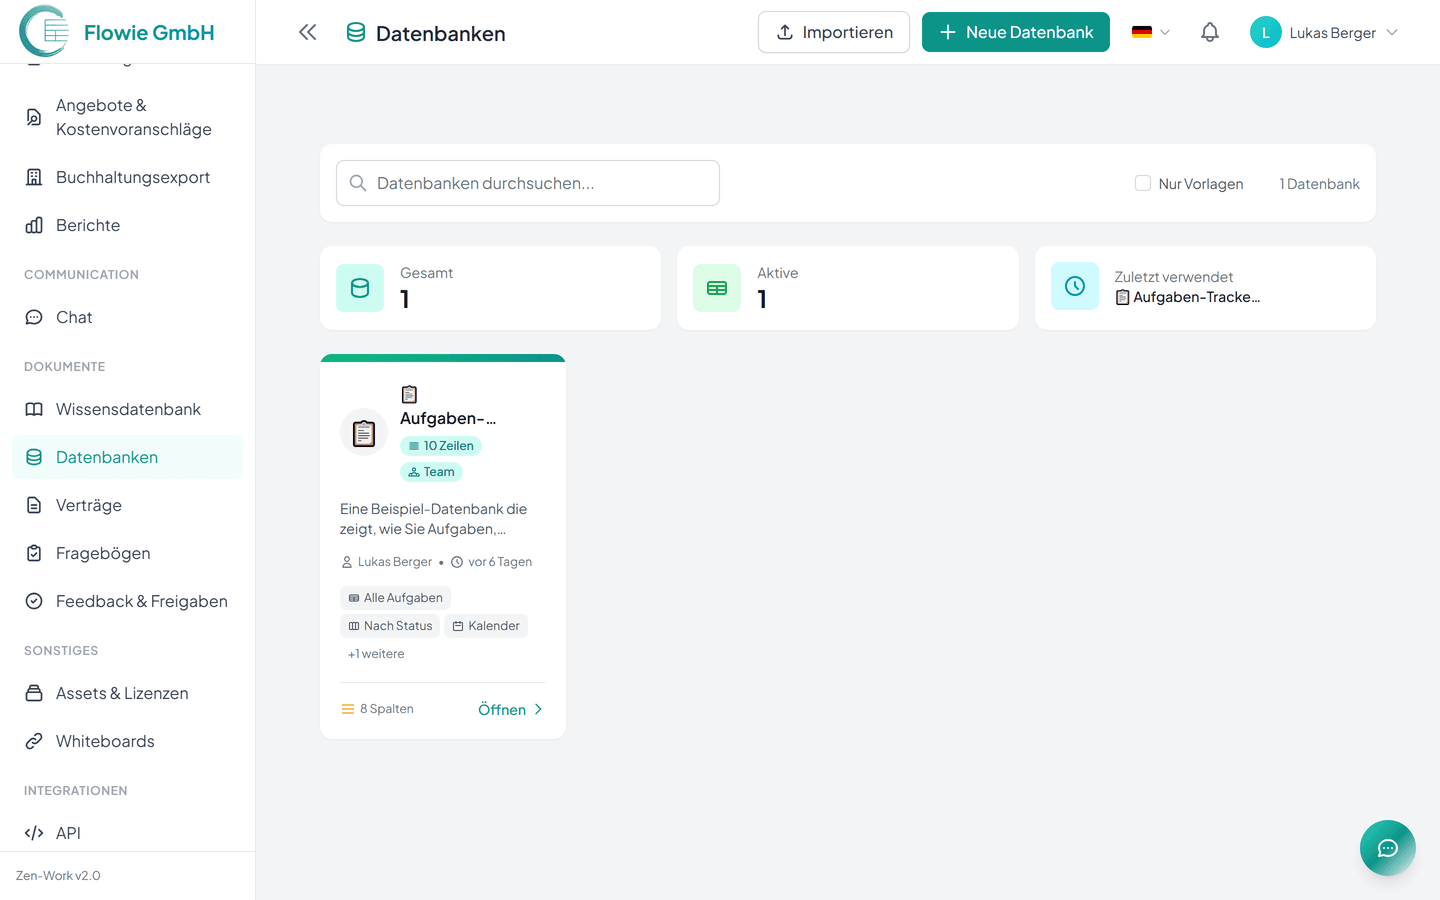Viewport: 1440px width, 900px height.
Task: Focus the Datenbanken durchsuchen search field
Action: pos(528,183)
